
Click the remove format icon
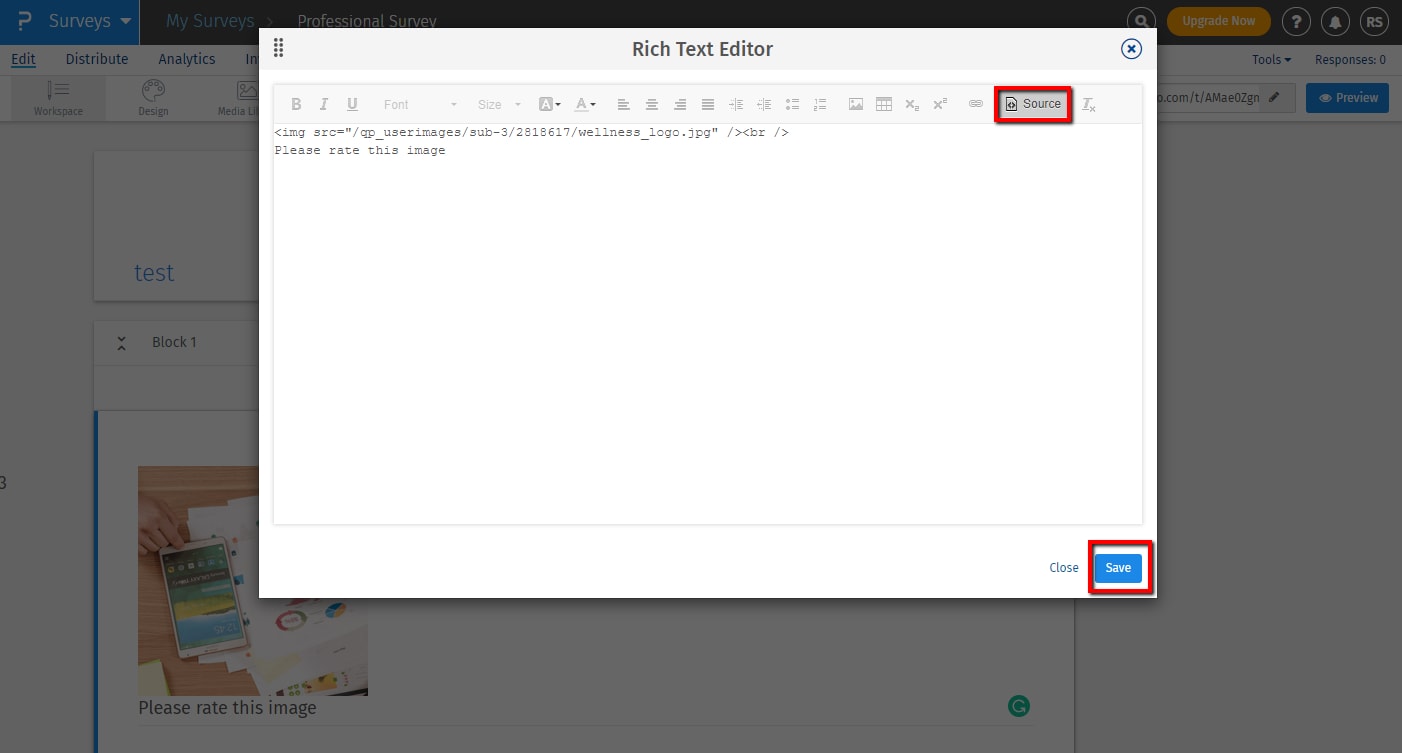coord(1089,104)
